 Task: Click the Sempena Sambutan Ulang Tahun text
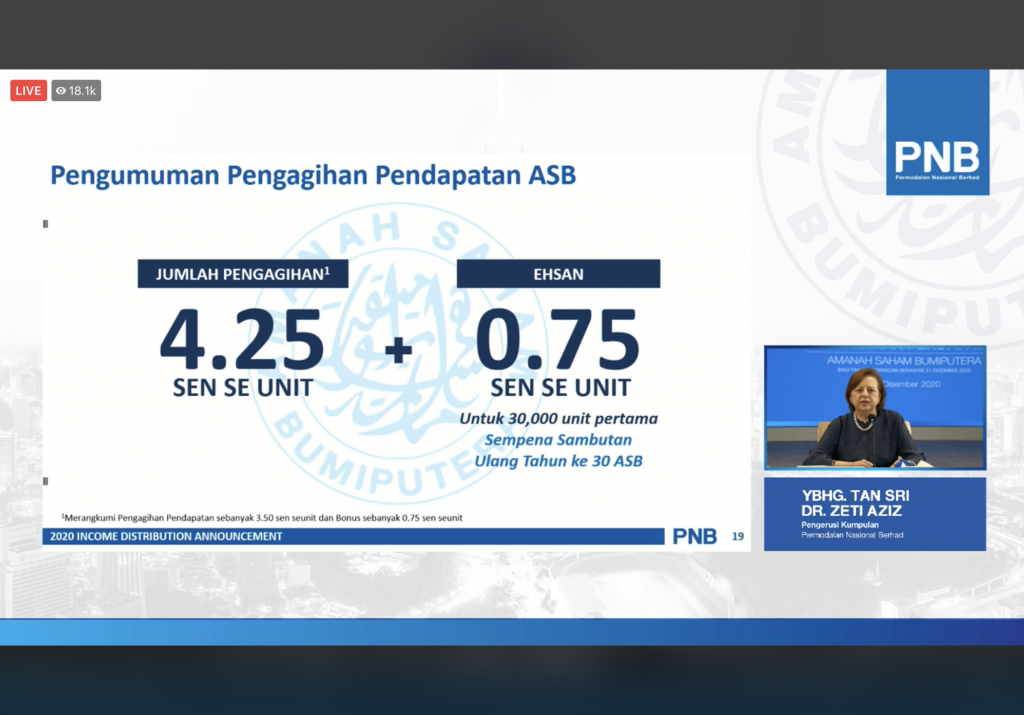click(x=558, y=449)
